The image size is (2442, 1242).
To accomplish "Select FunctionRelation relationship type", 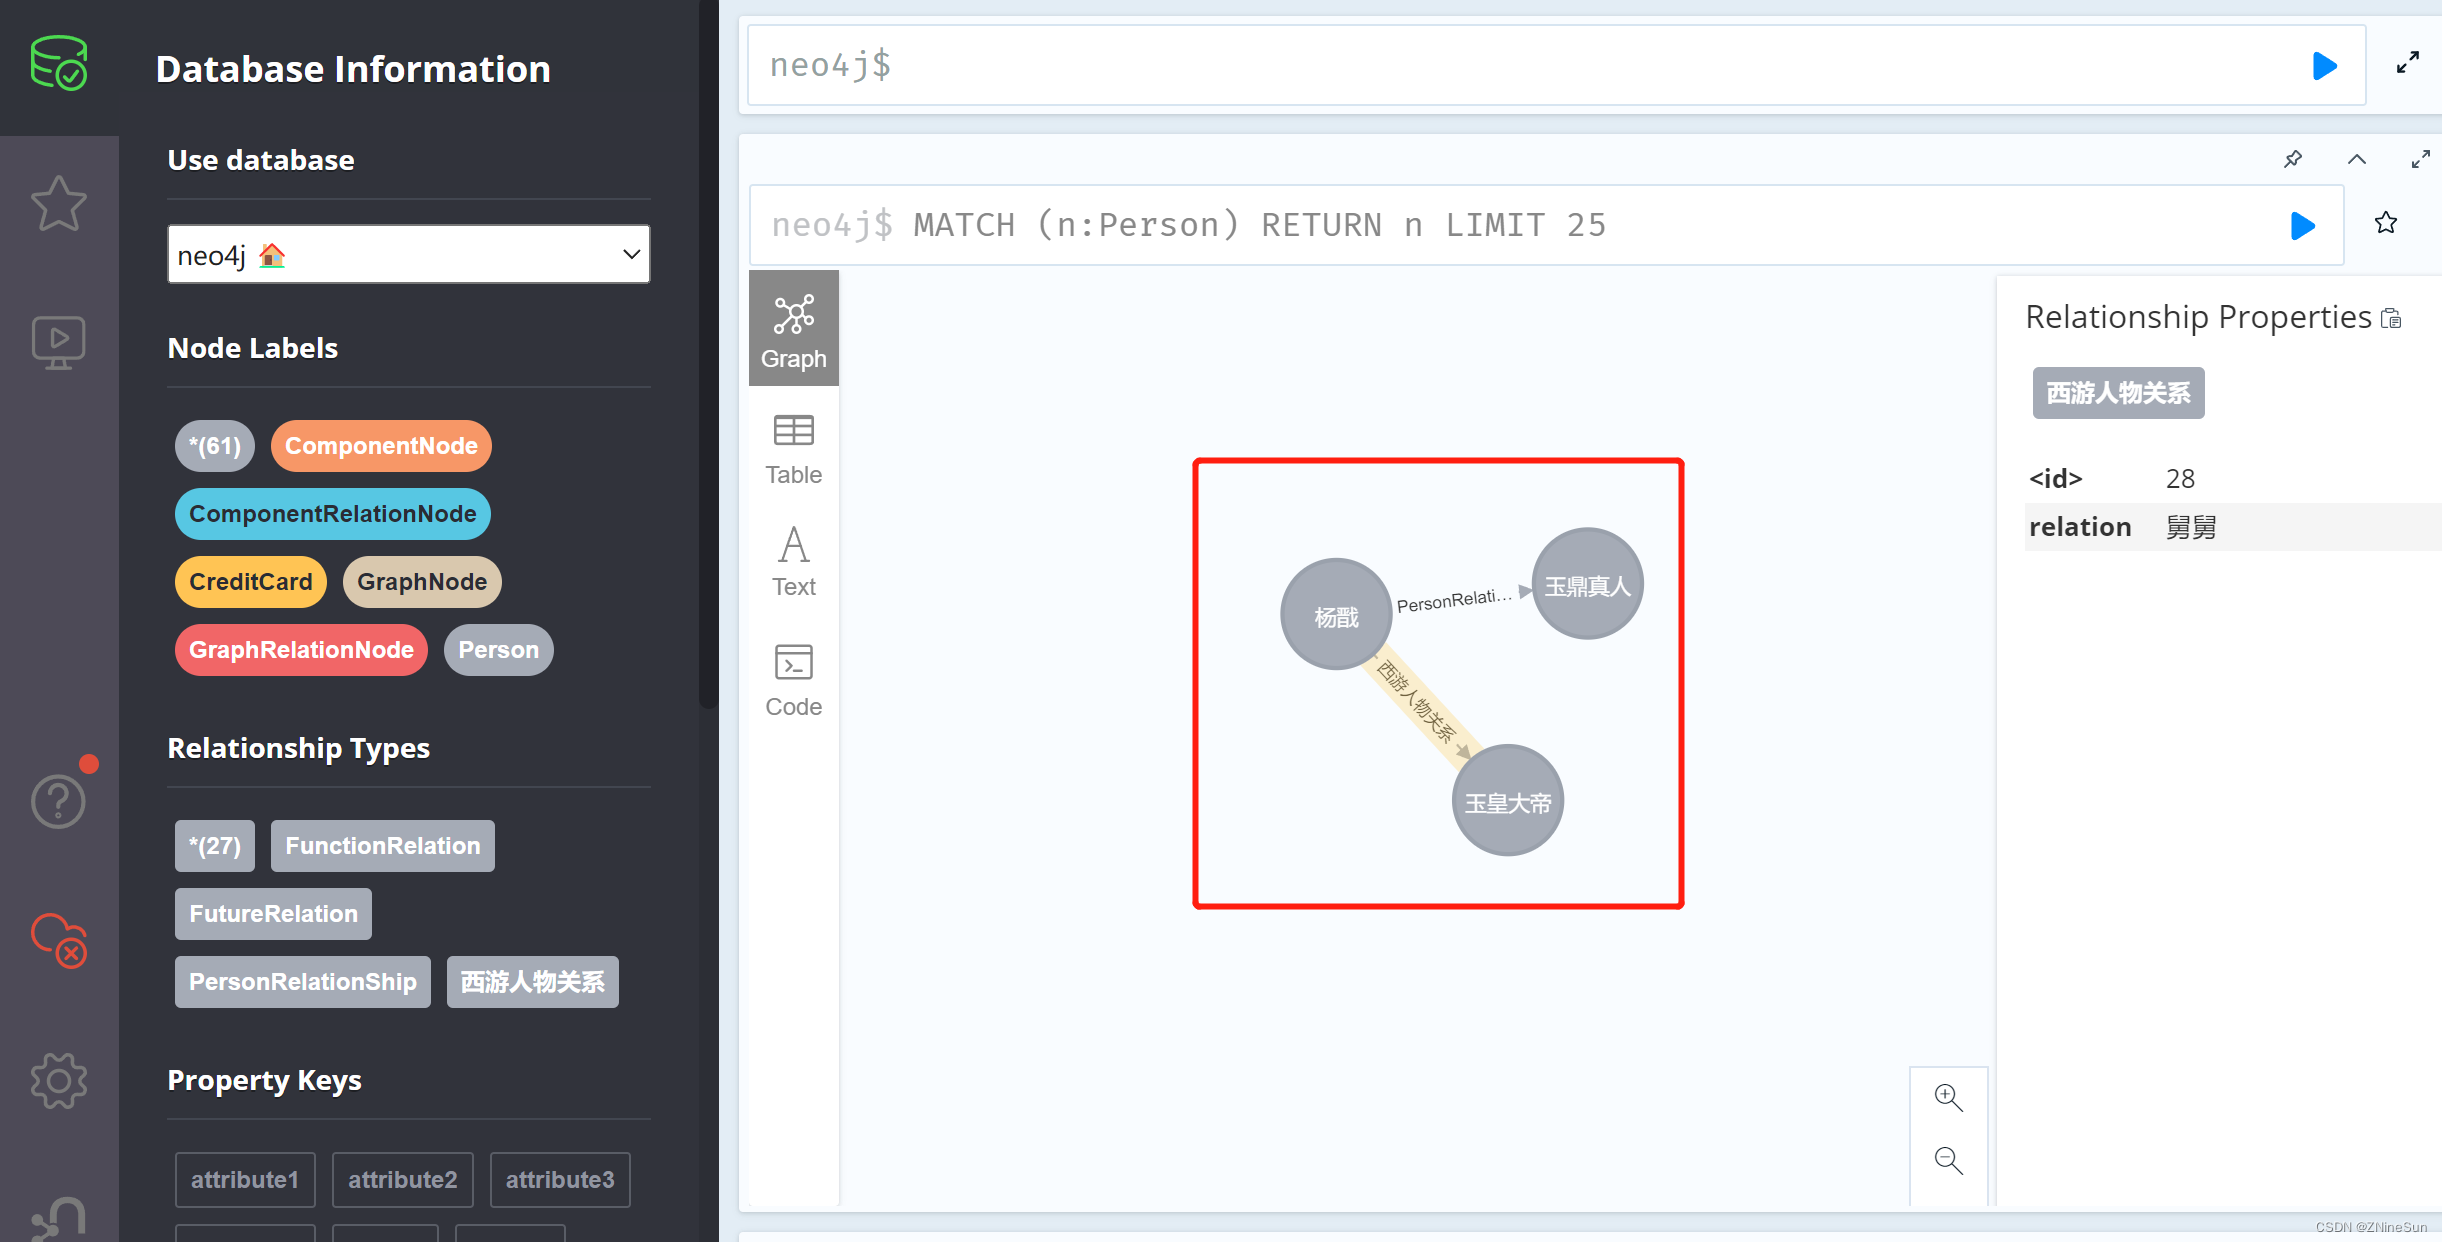I will coord(382,844).
